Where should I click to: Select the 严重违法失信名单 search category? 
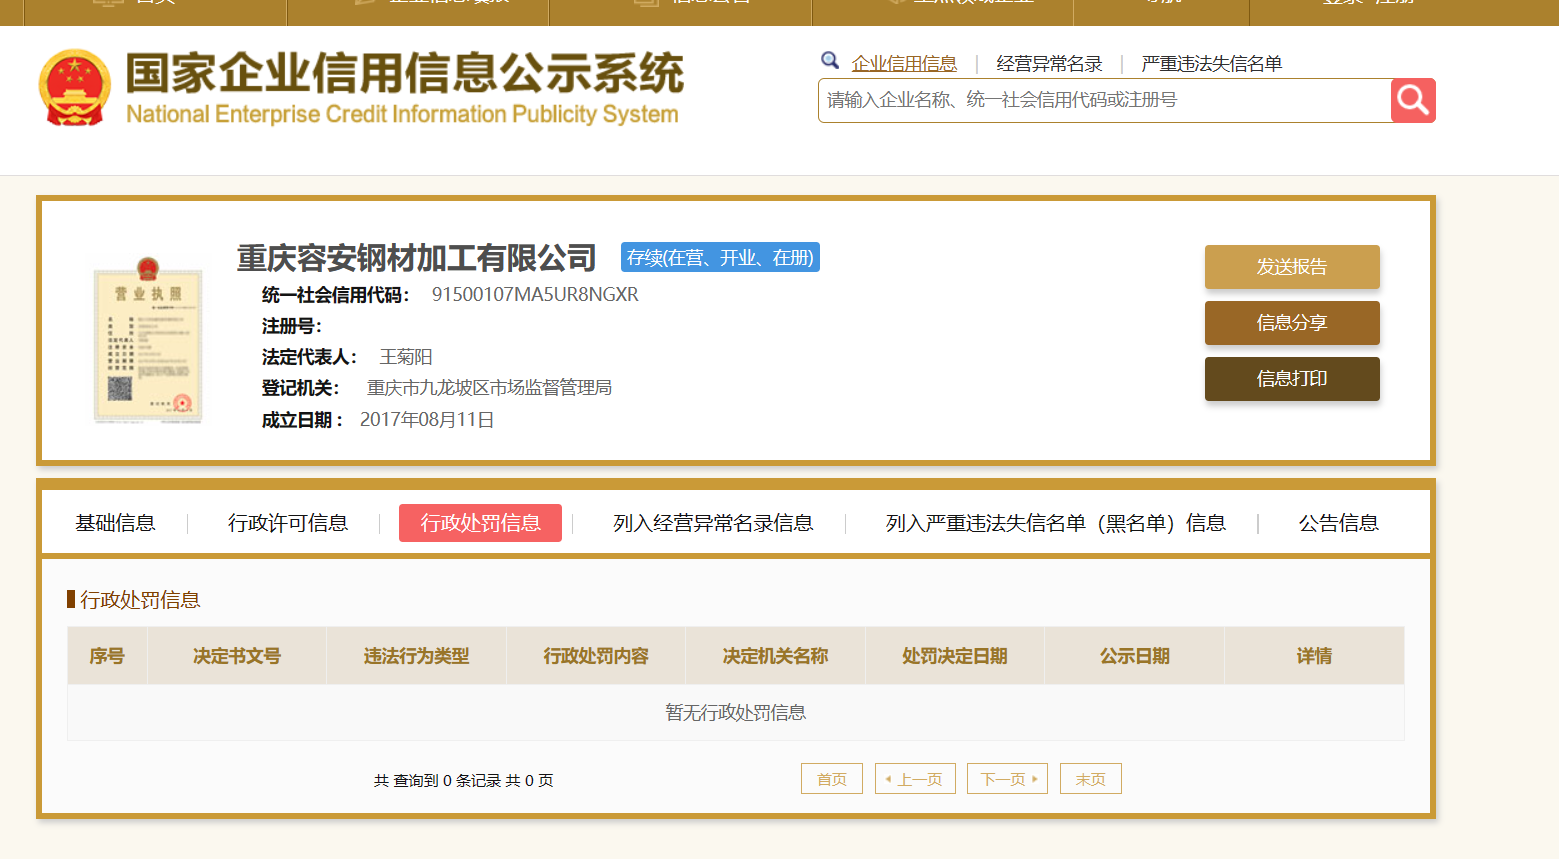click(x=1211, y=64)
